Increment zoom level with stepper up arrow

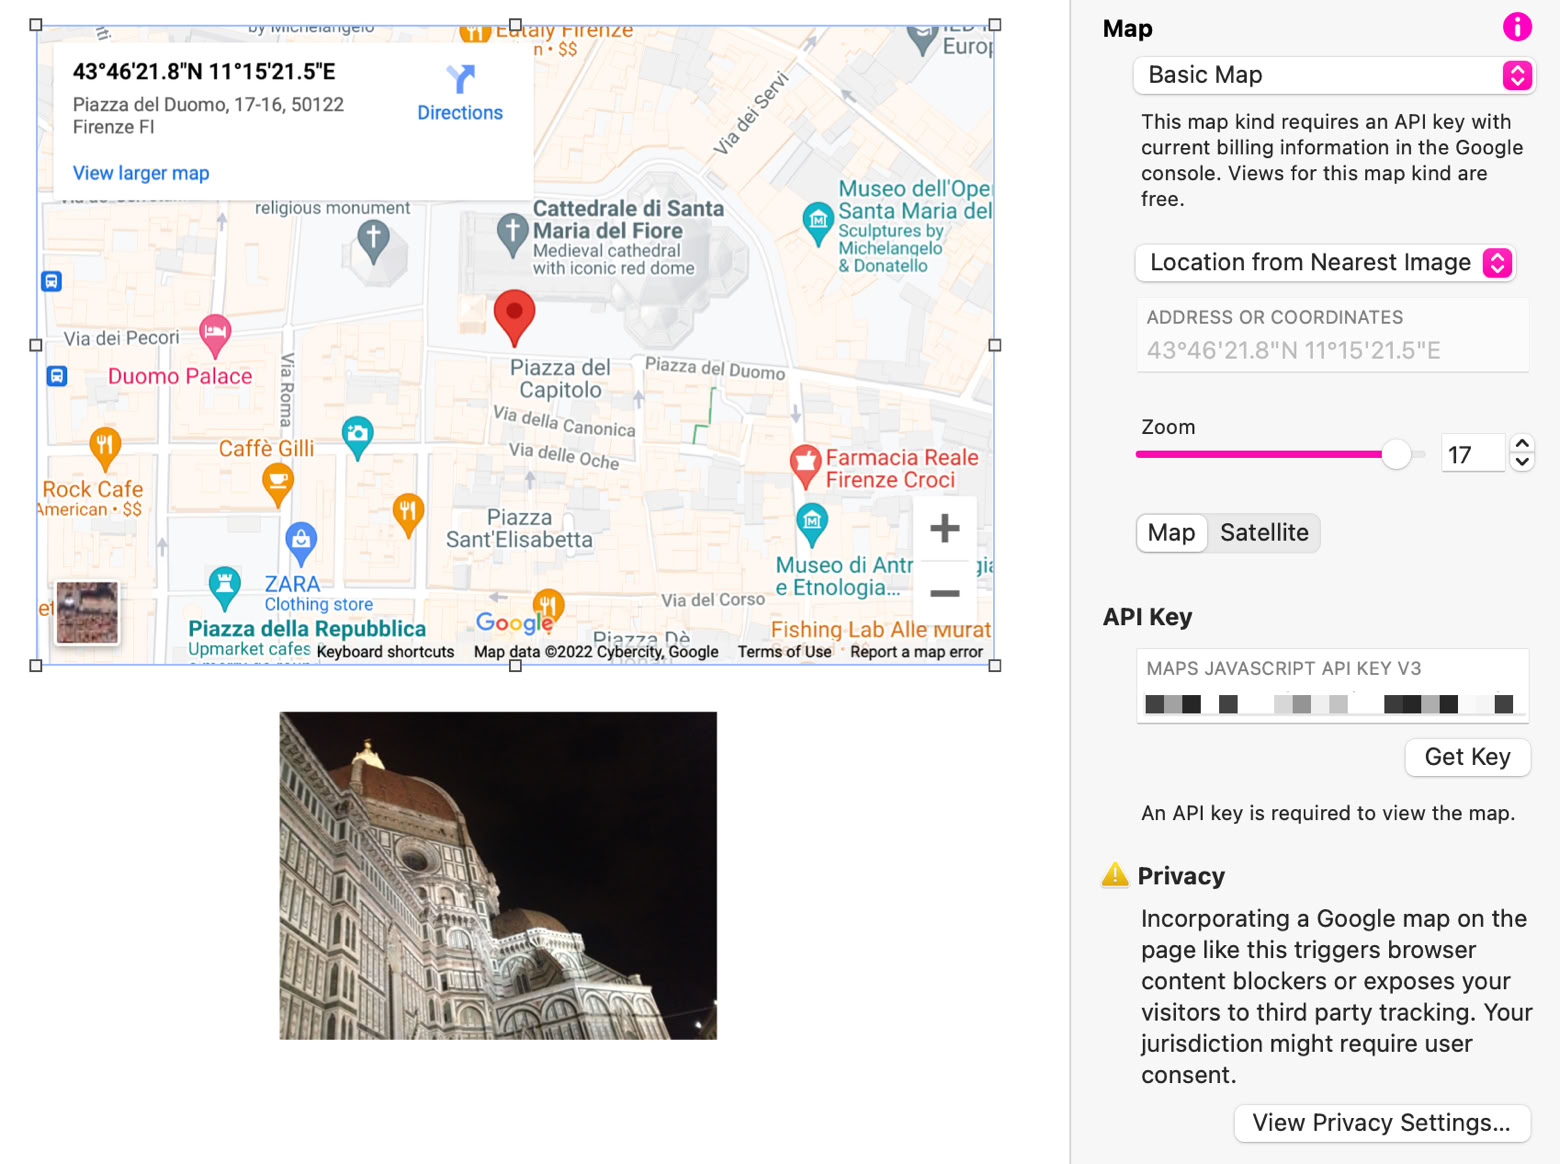1521,444
